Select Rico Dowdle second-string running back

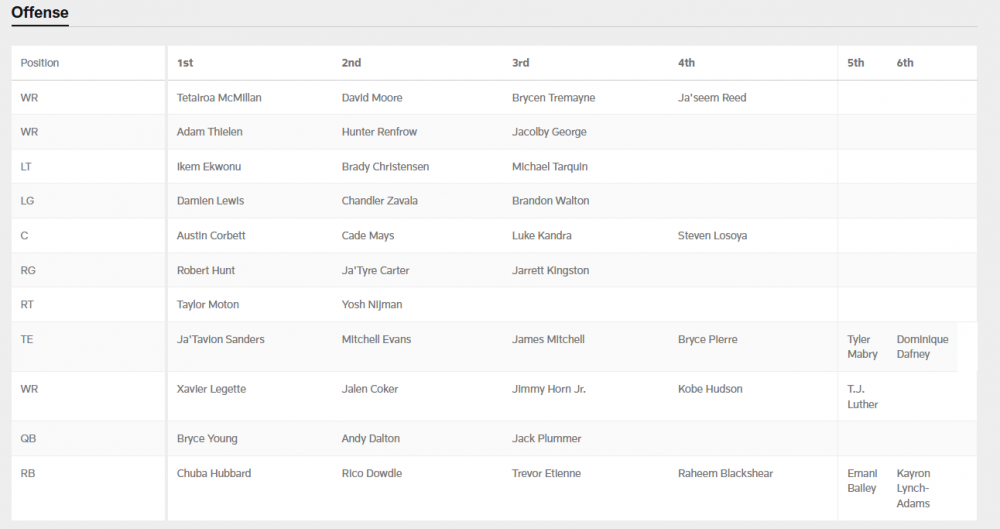click(x=371, y=473)
